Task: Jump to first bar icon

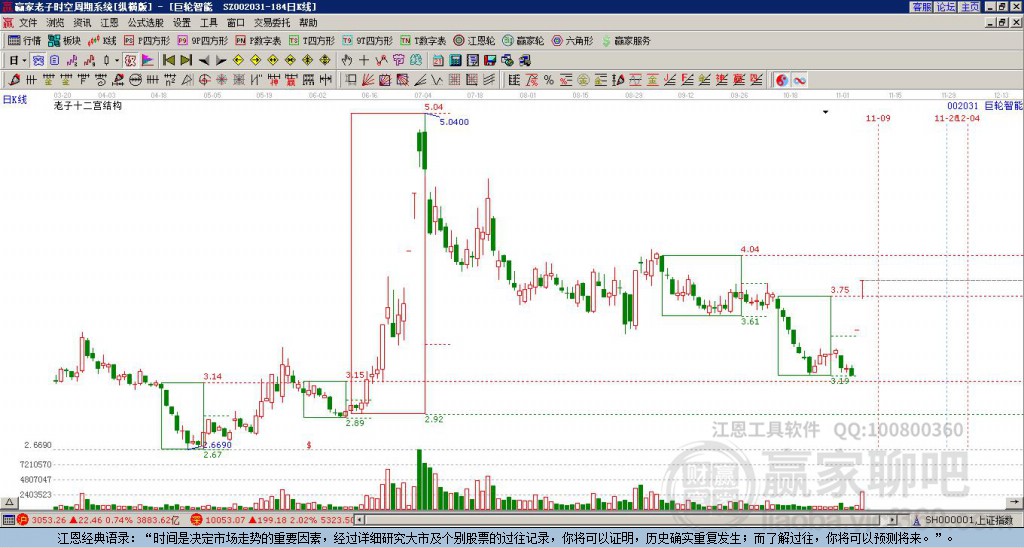Action: [x=168, y=60]
